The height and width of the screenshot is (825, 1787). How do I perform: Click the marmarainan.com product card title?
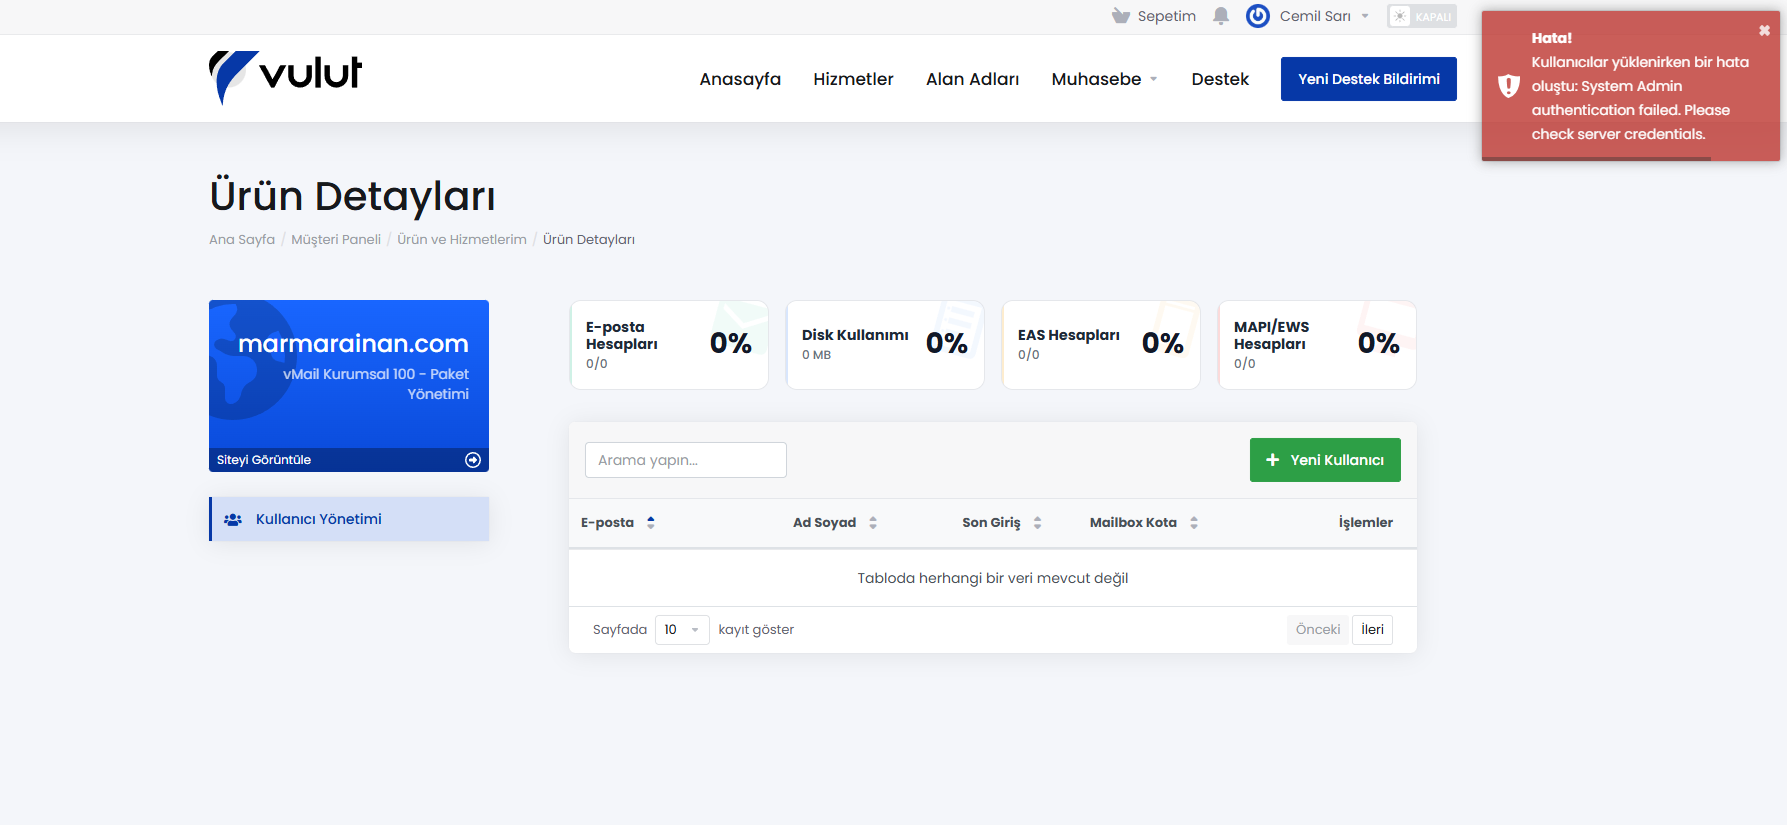(353, 344)
